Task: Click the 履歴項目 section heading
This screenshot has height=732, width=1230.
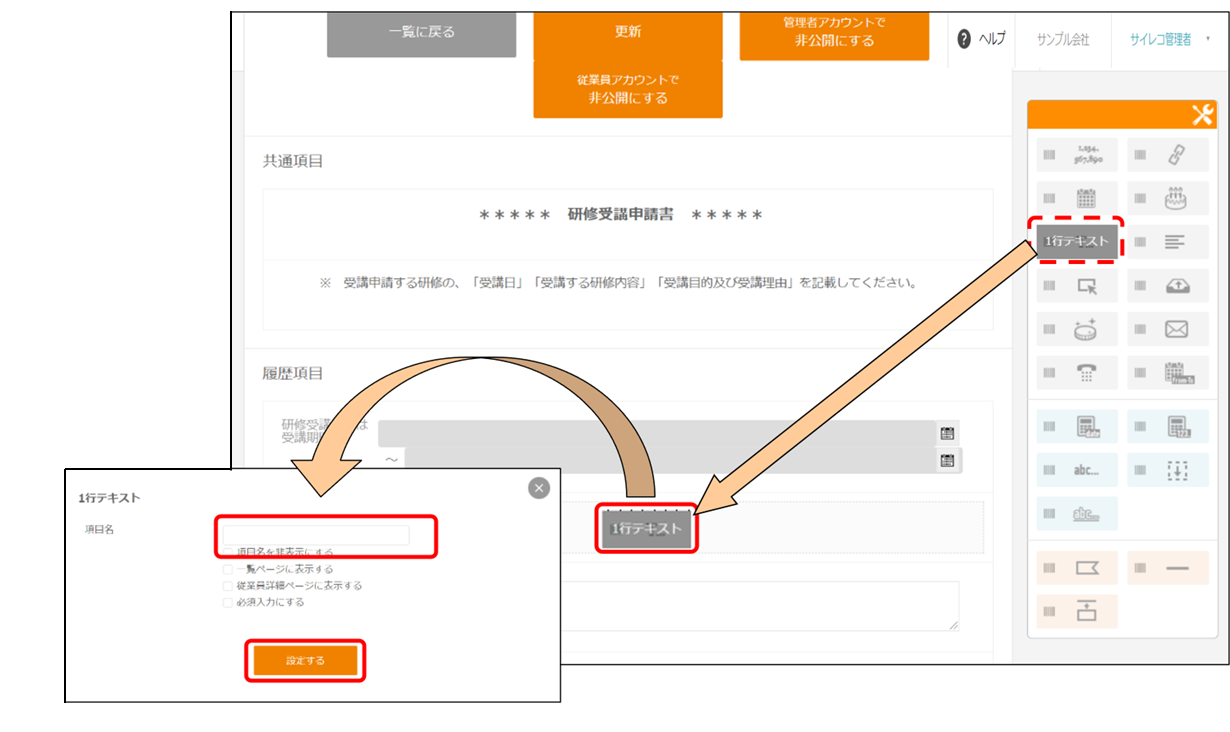Action: click(x=293, y=373)
